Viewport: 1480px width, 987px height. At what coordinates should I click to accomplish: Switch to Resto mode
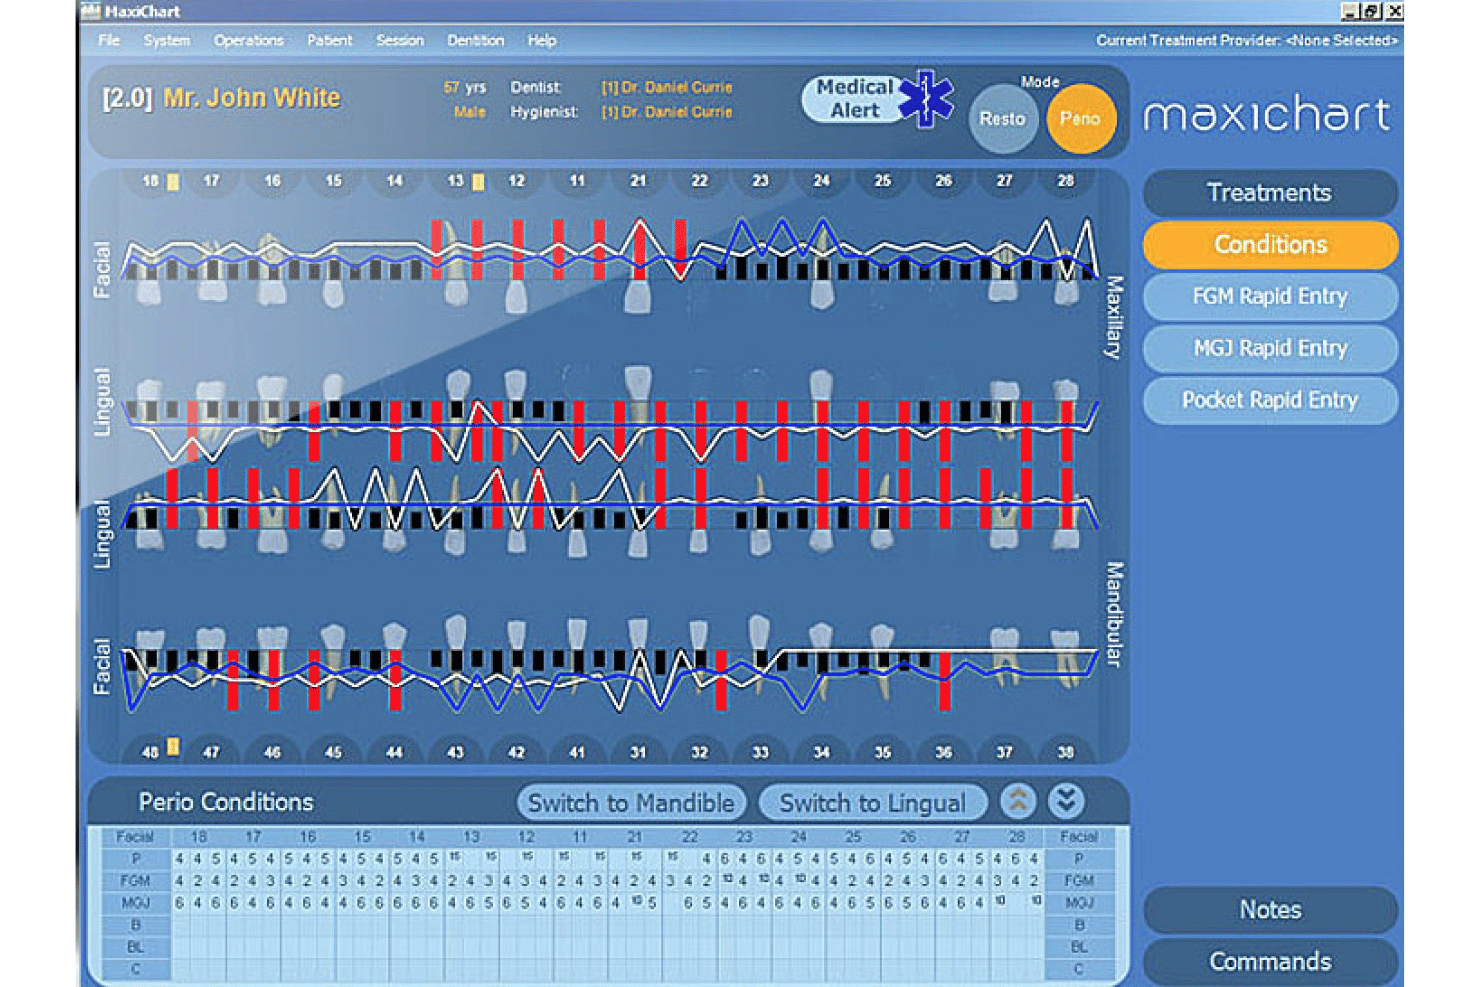click(x=1002, y=119)
